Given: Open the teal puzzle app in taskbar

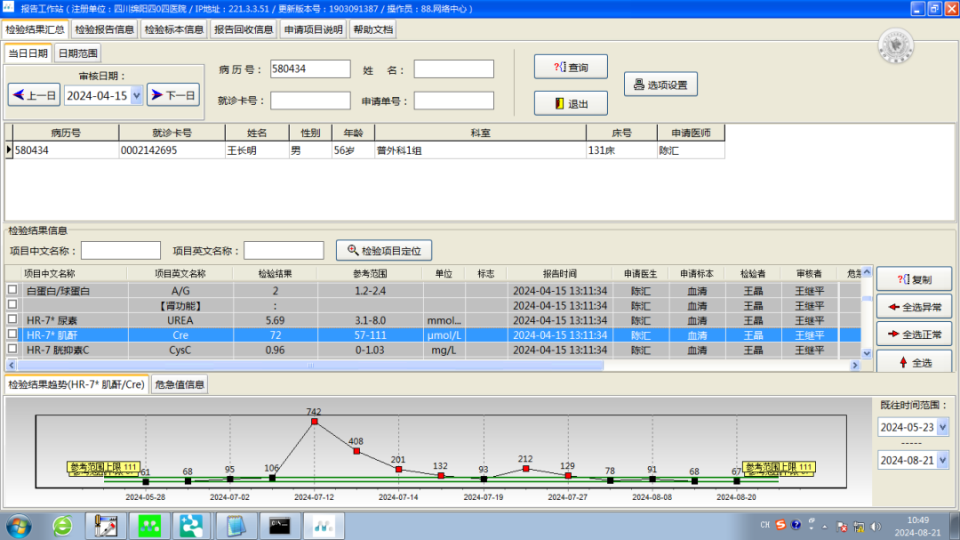Looking at the screenshot, I should click(192, 526).
